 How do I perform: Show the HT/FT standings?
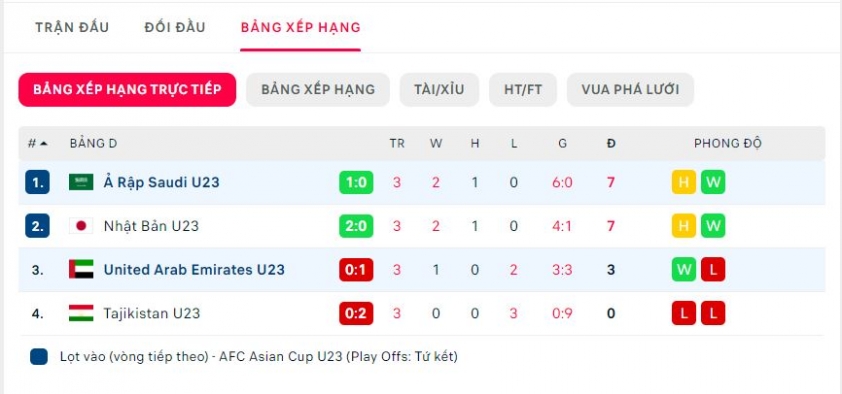pos(523,90)
